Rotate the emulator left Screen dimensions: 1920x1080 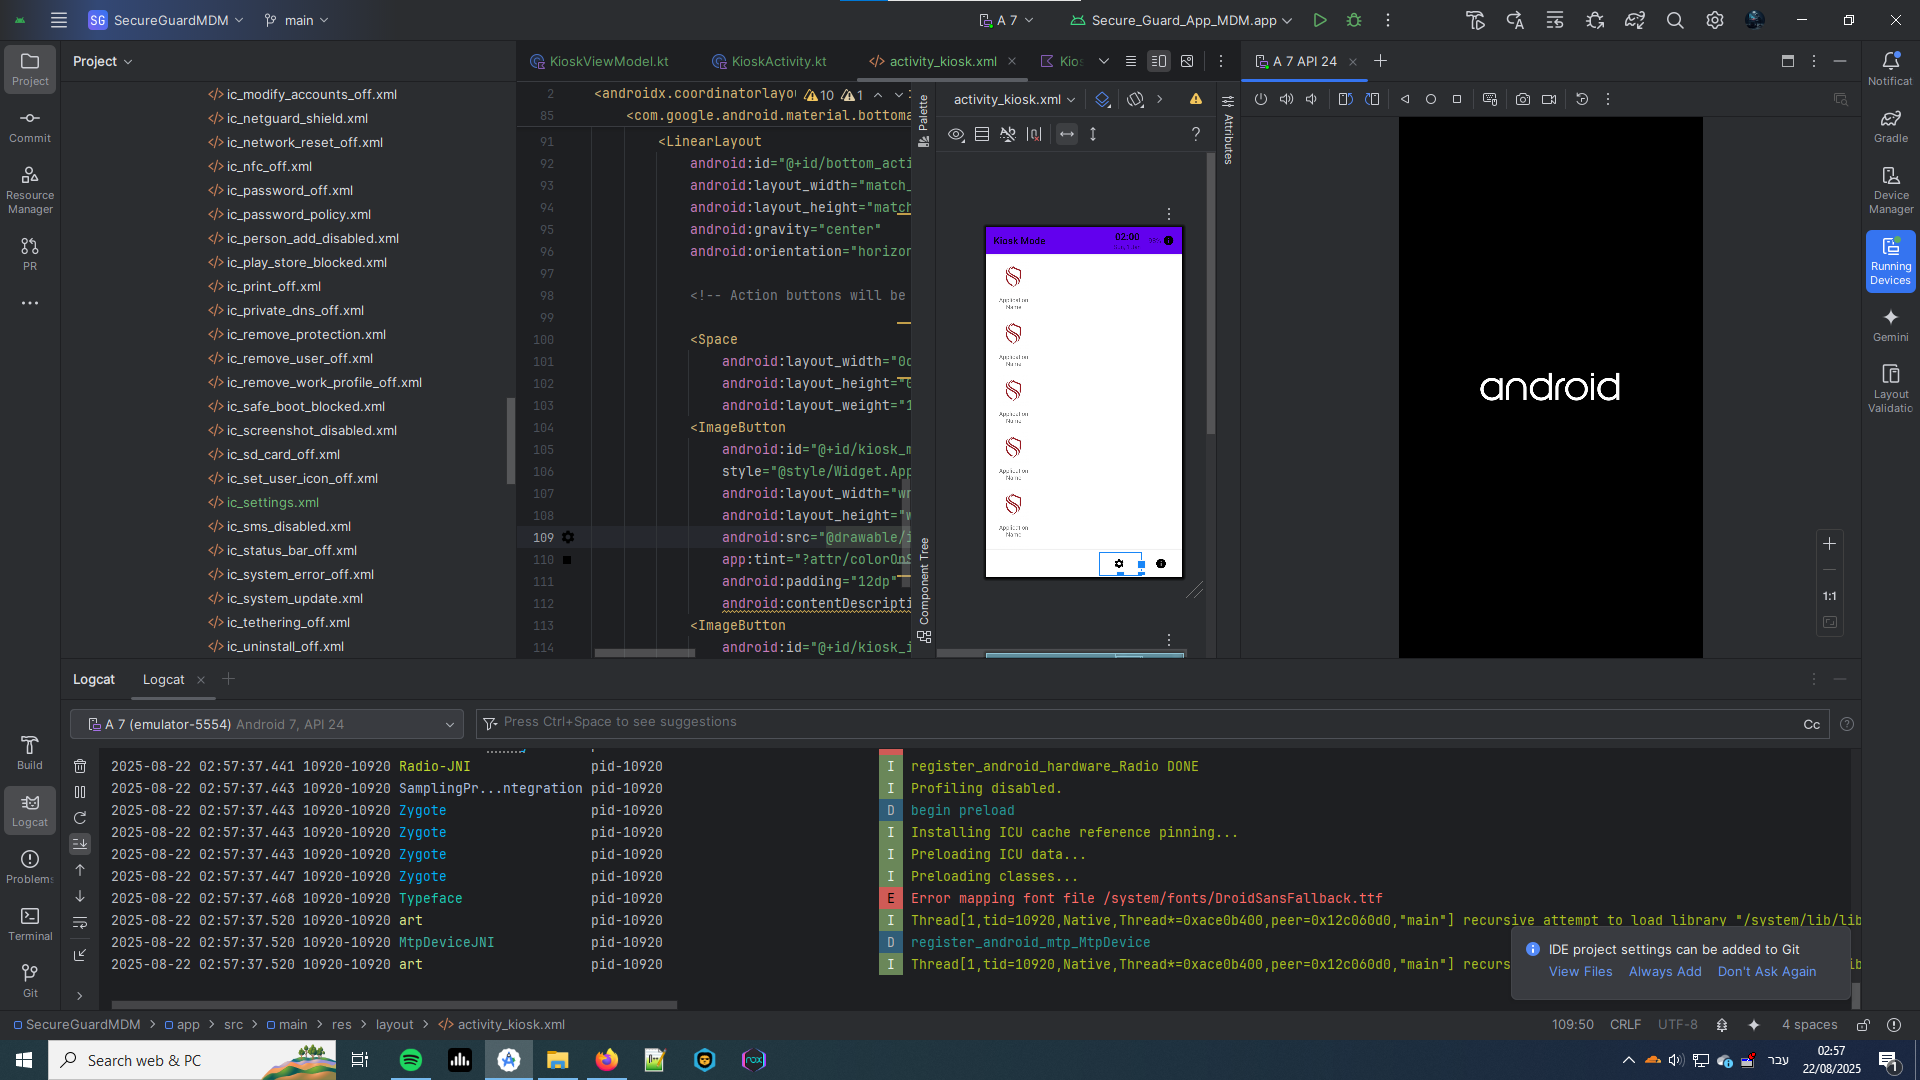click(1346, 99)
